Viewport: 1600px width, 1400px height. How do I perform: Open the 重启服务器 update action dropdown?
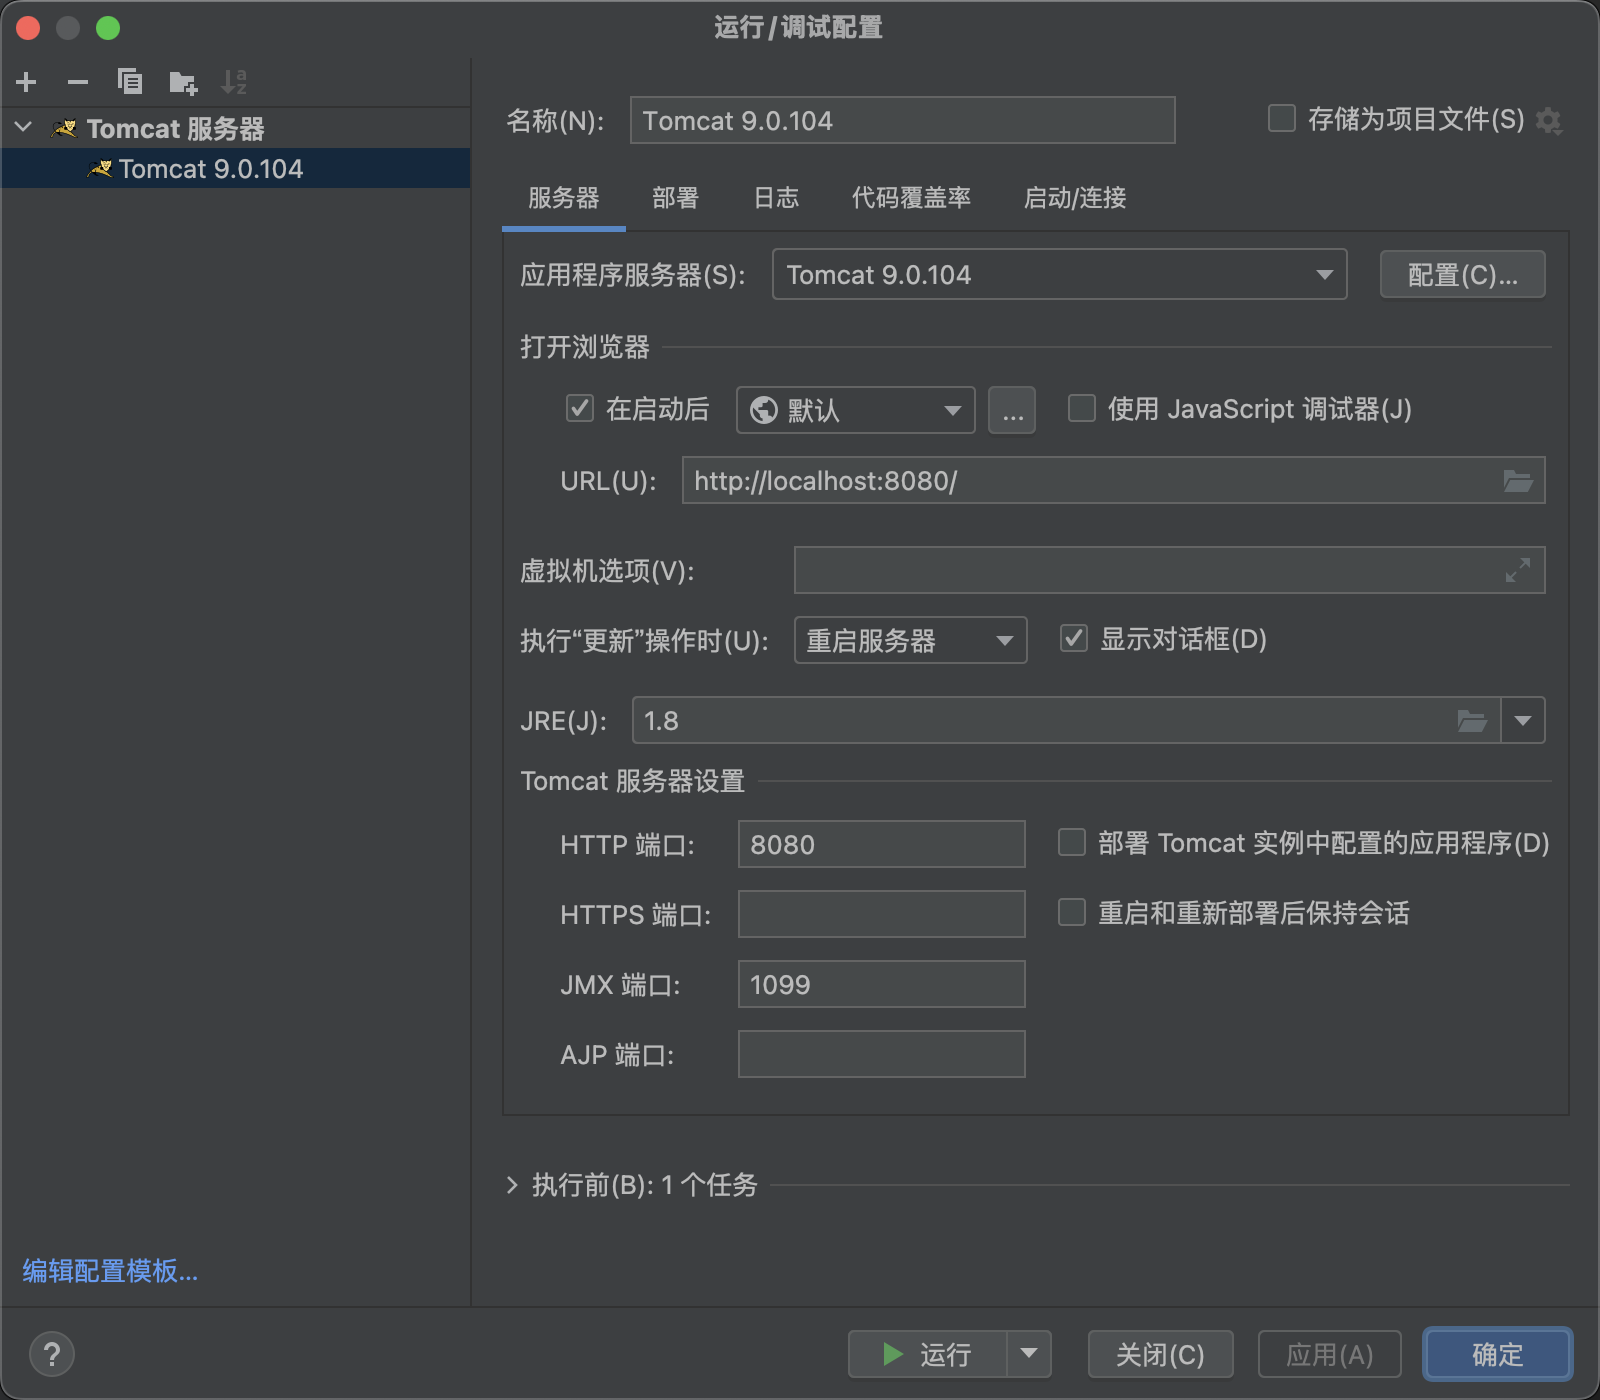[910, 640]
